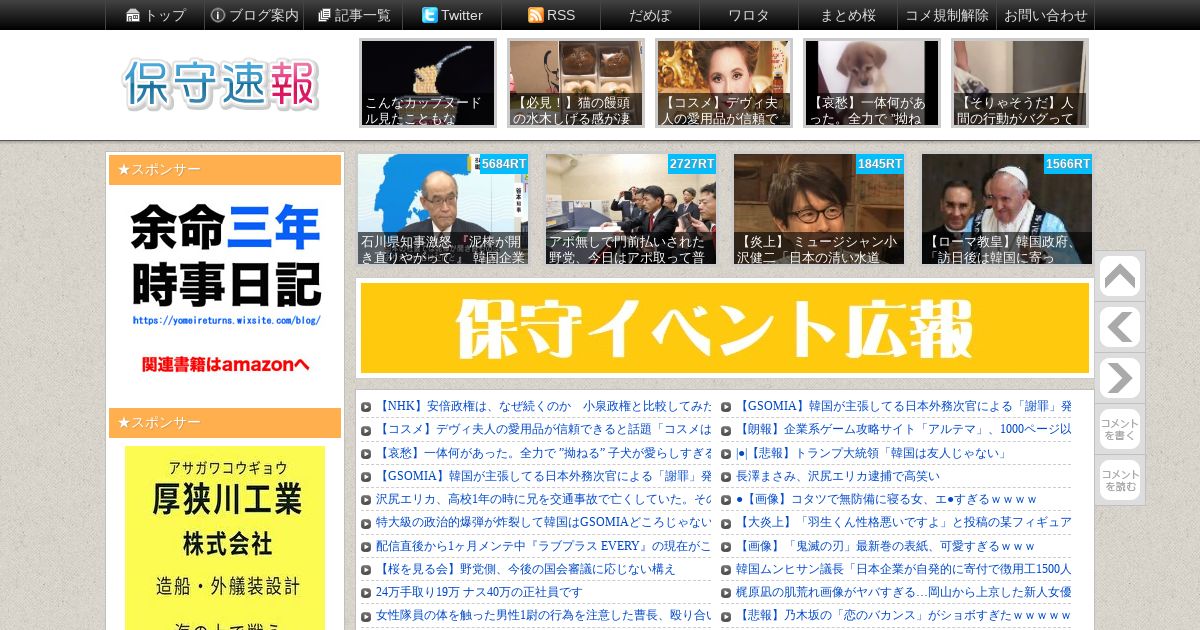Open 【桜を見る会】野党側 link
The width and height of the screenshot is (1200, 630).
[x=526, y=569]
